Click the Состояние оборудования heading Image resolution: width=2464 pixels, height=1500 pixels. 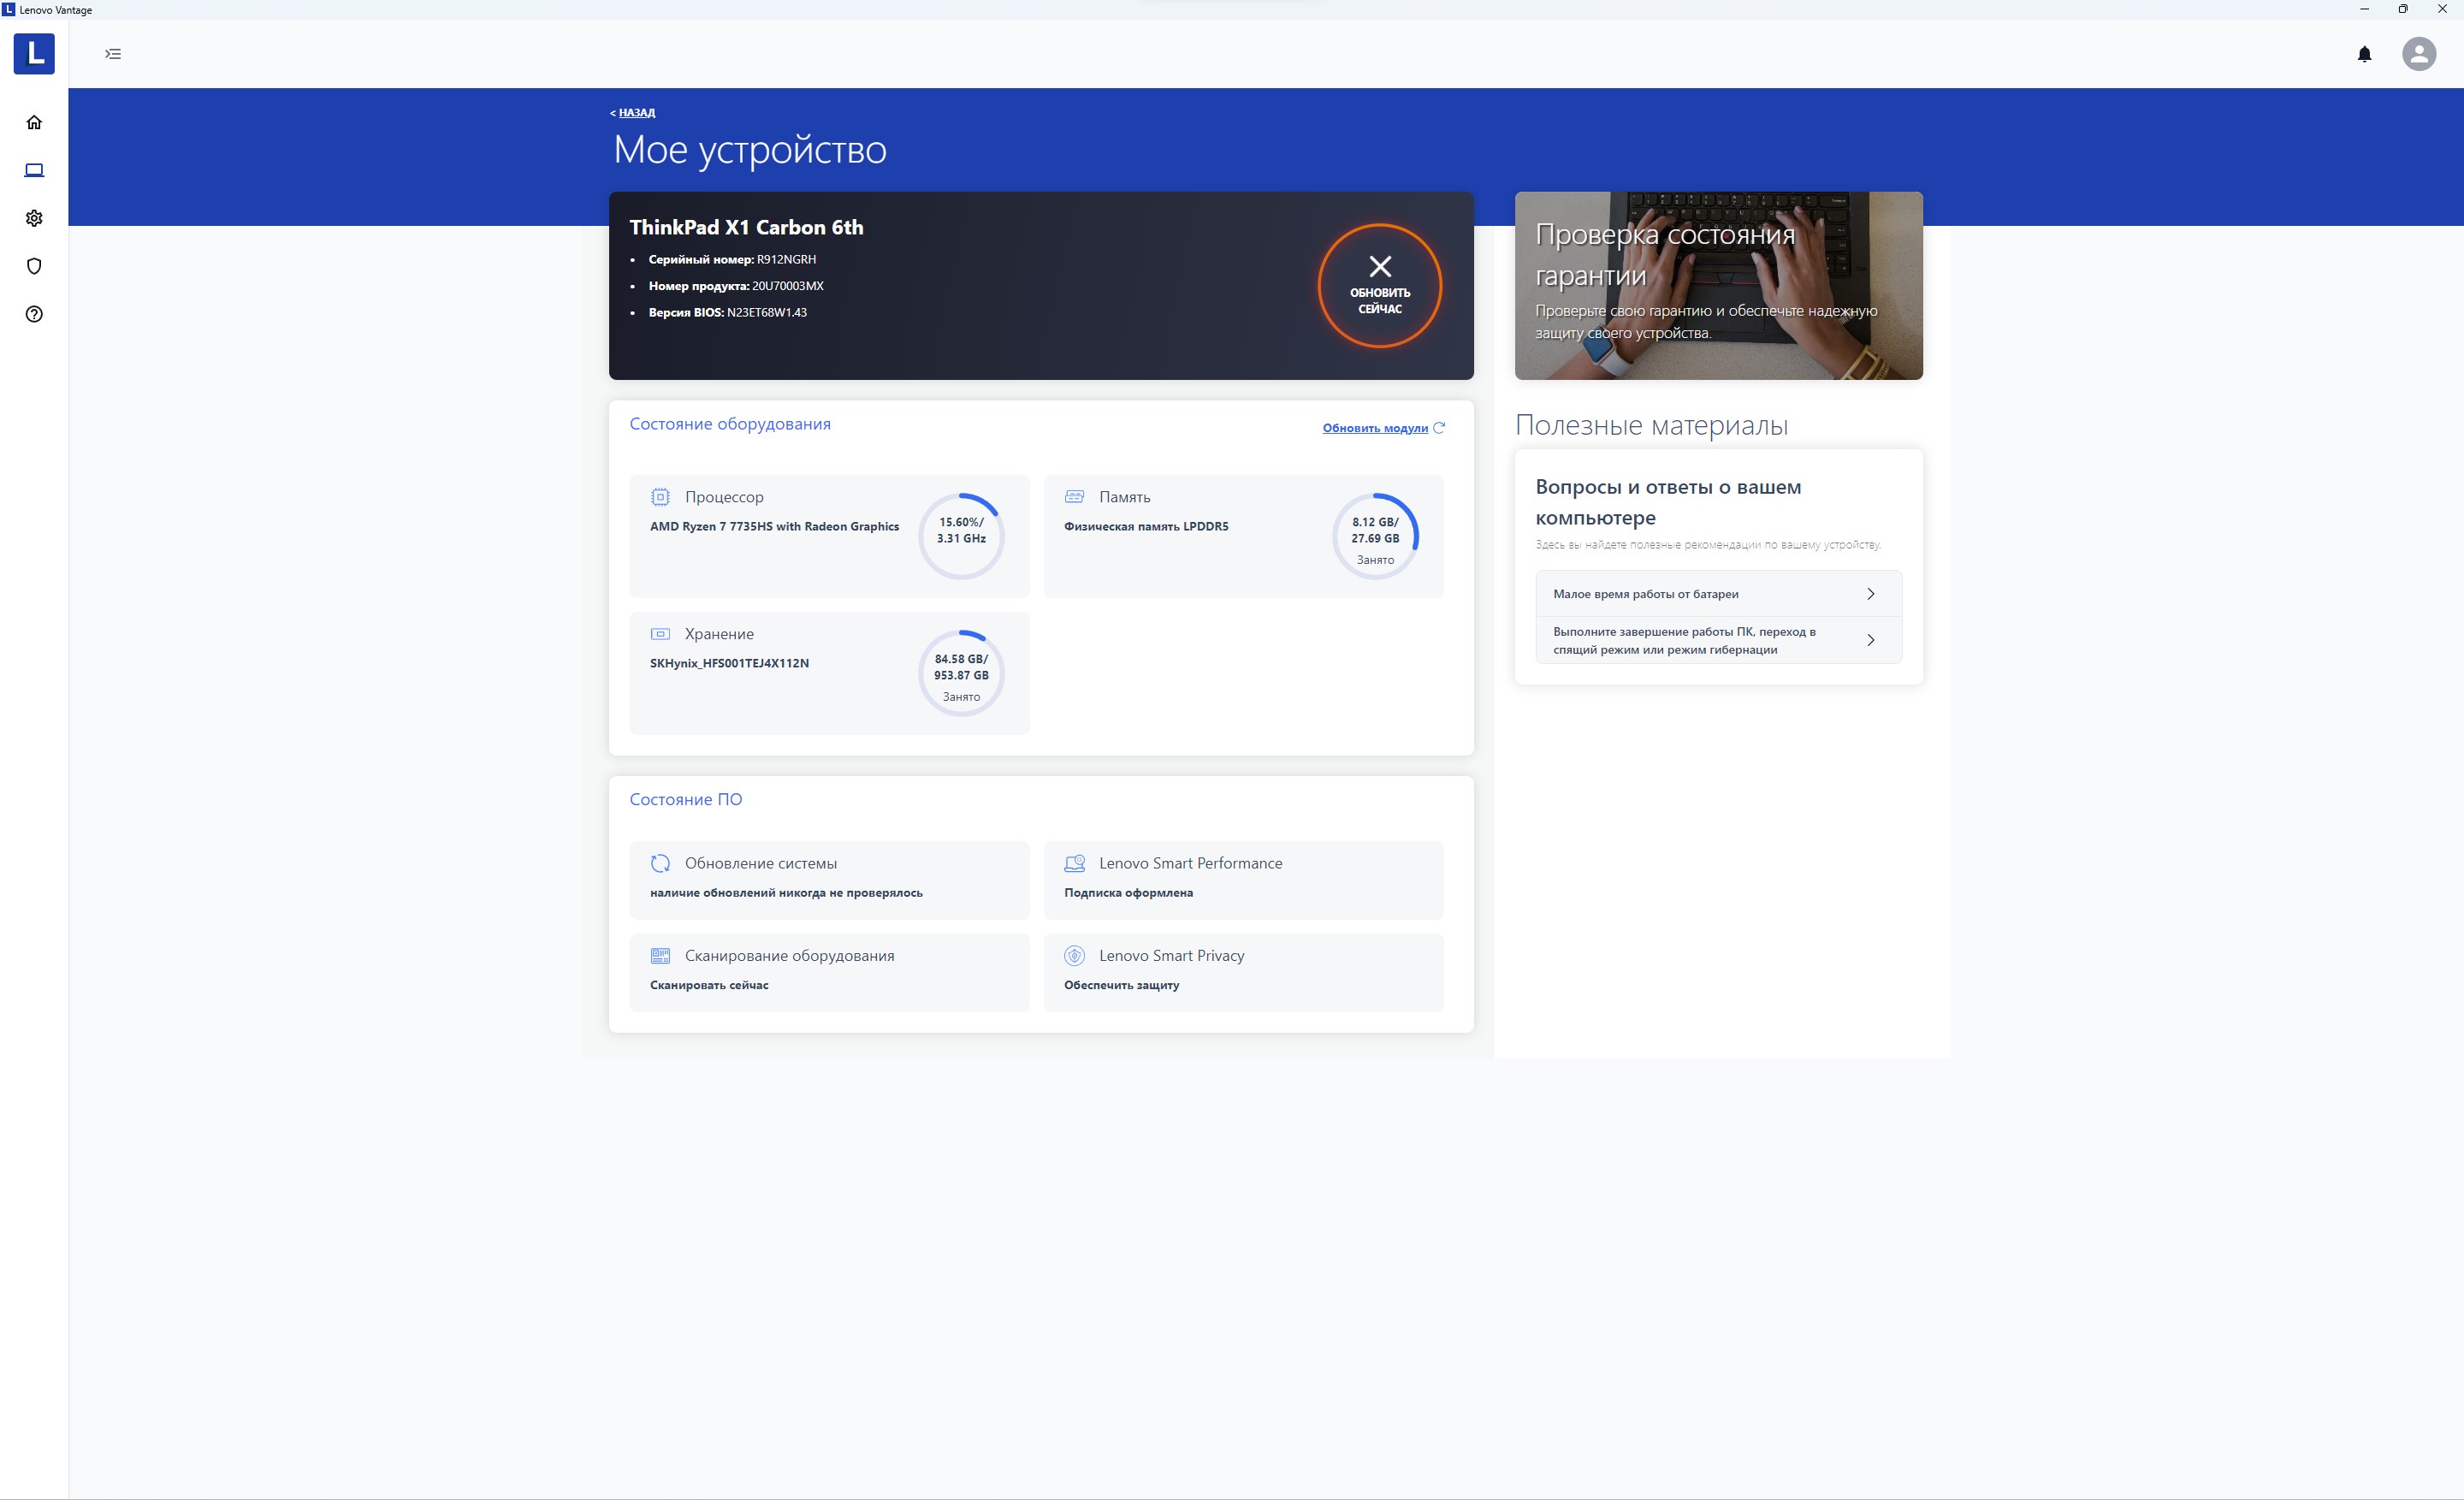[730, 424]
